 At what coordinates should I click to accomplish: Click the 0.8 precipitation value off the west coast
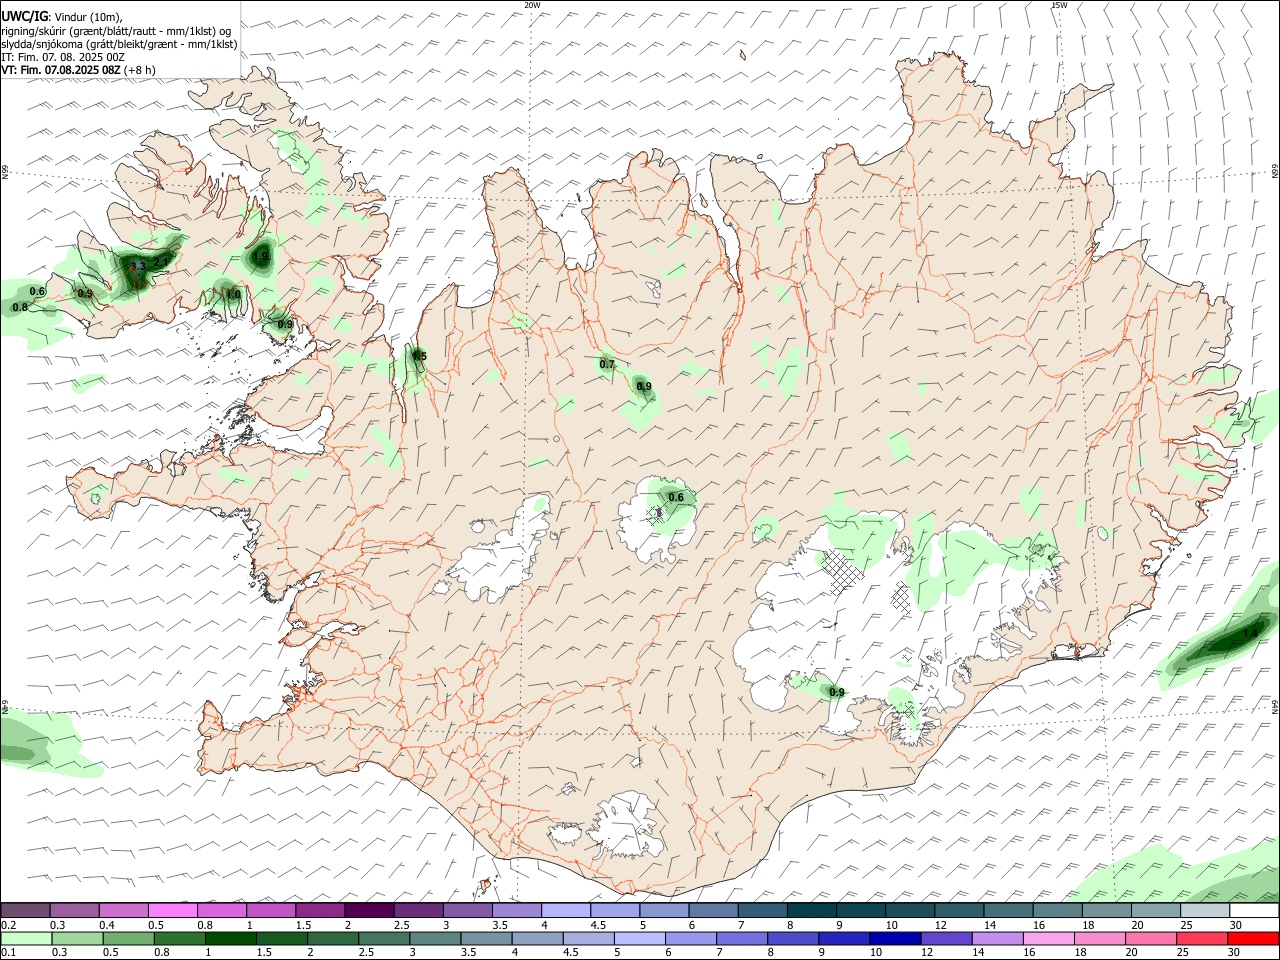pos(20,308)
